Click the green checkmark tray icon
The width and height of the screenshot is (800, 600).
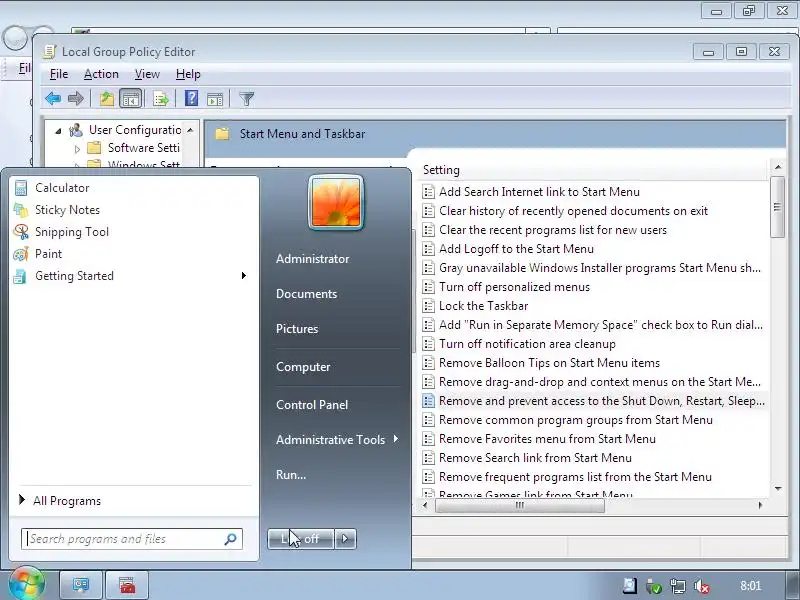tap(654, 586)
